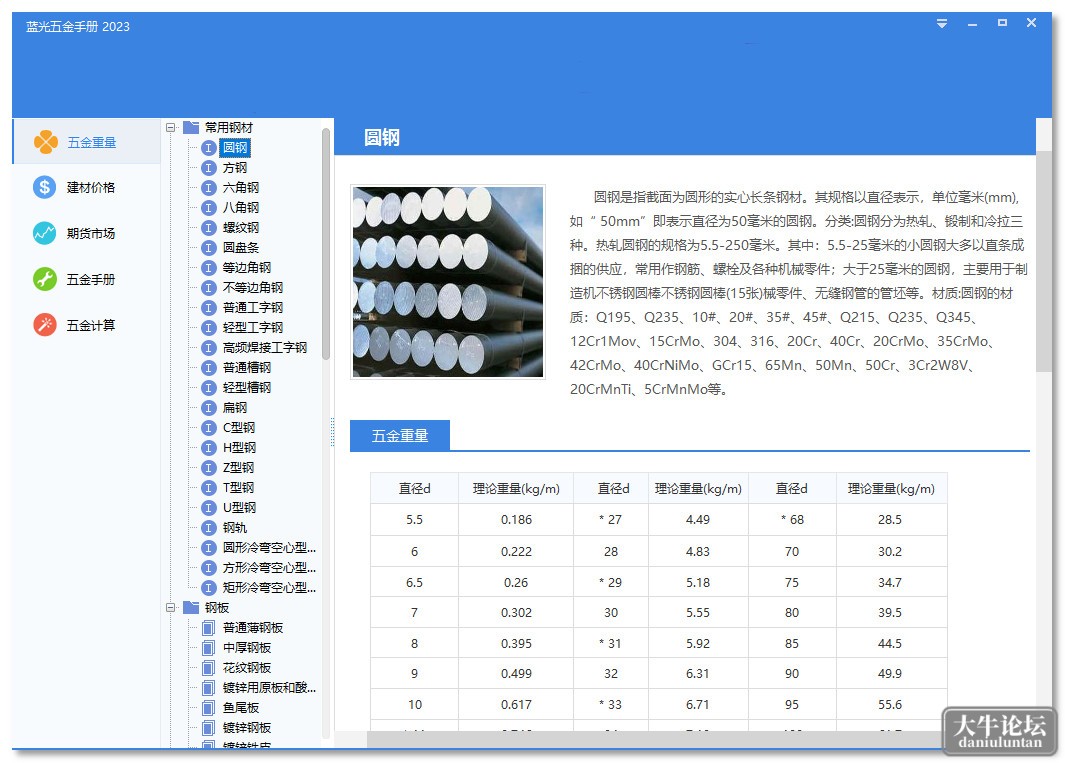The image size is (1065, 763).
Task: Click the tree panel vertical scrollbar
Action: point(326,243)
